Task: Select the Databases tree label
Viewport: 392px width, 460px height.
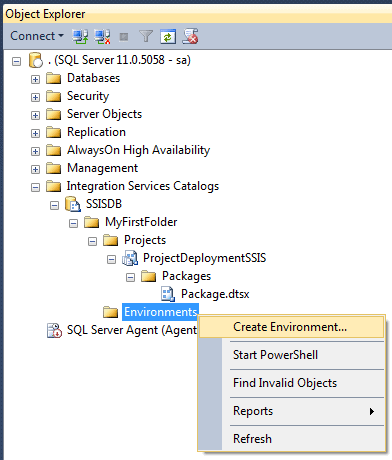Action: pos(93,78)
